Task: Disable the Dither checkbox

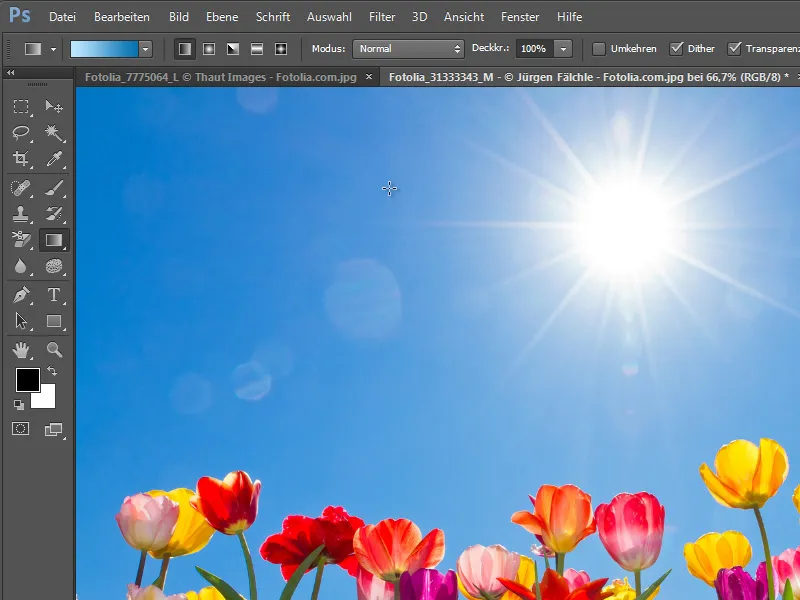Action: (676, 49)
